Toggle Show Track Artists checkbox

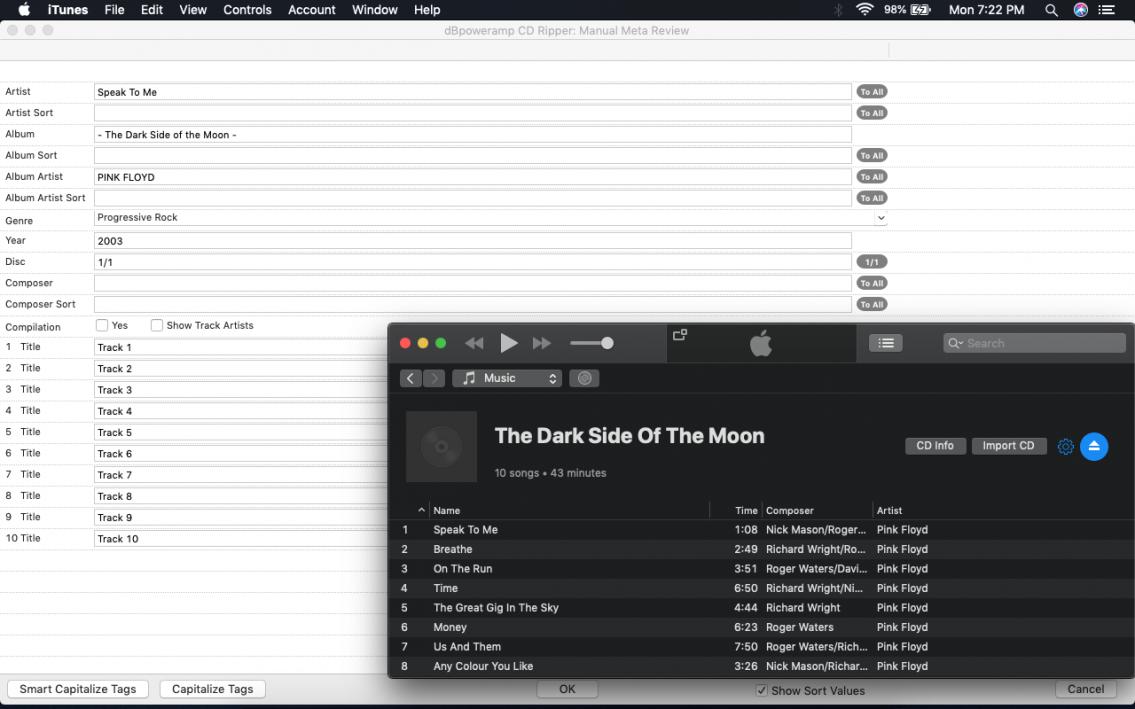point(157,325)
